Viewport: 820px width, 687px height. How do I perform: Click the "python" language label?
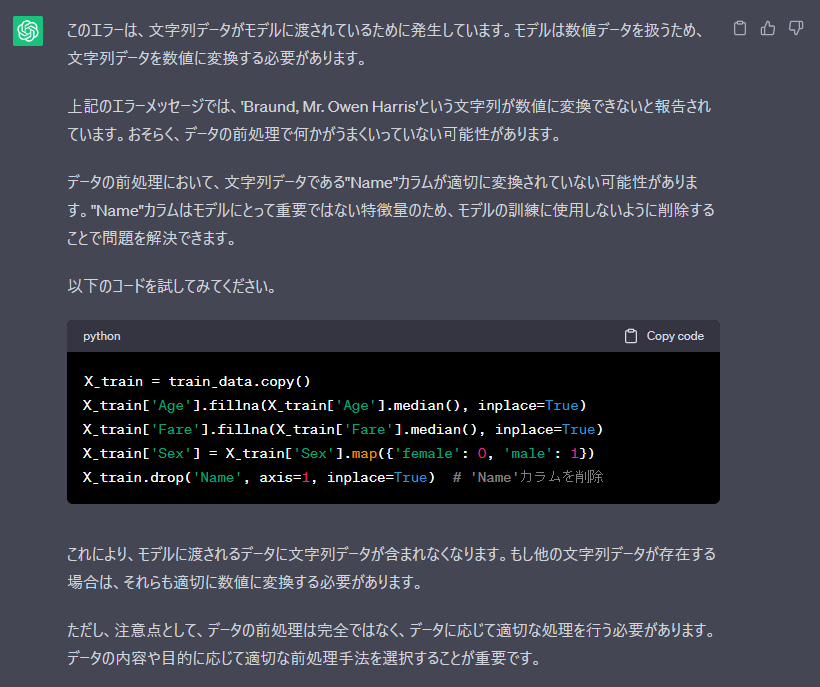tap(101, 336)
